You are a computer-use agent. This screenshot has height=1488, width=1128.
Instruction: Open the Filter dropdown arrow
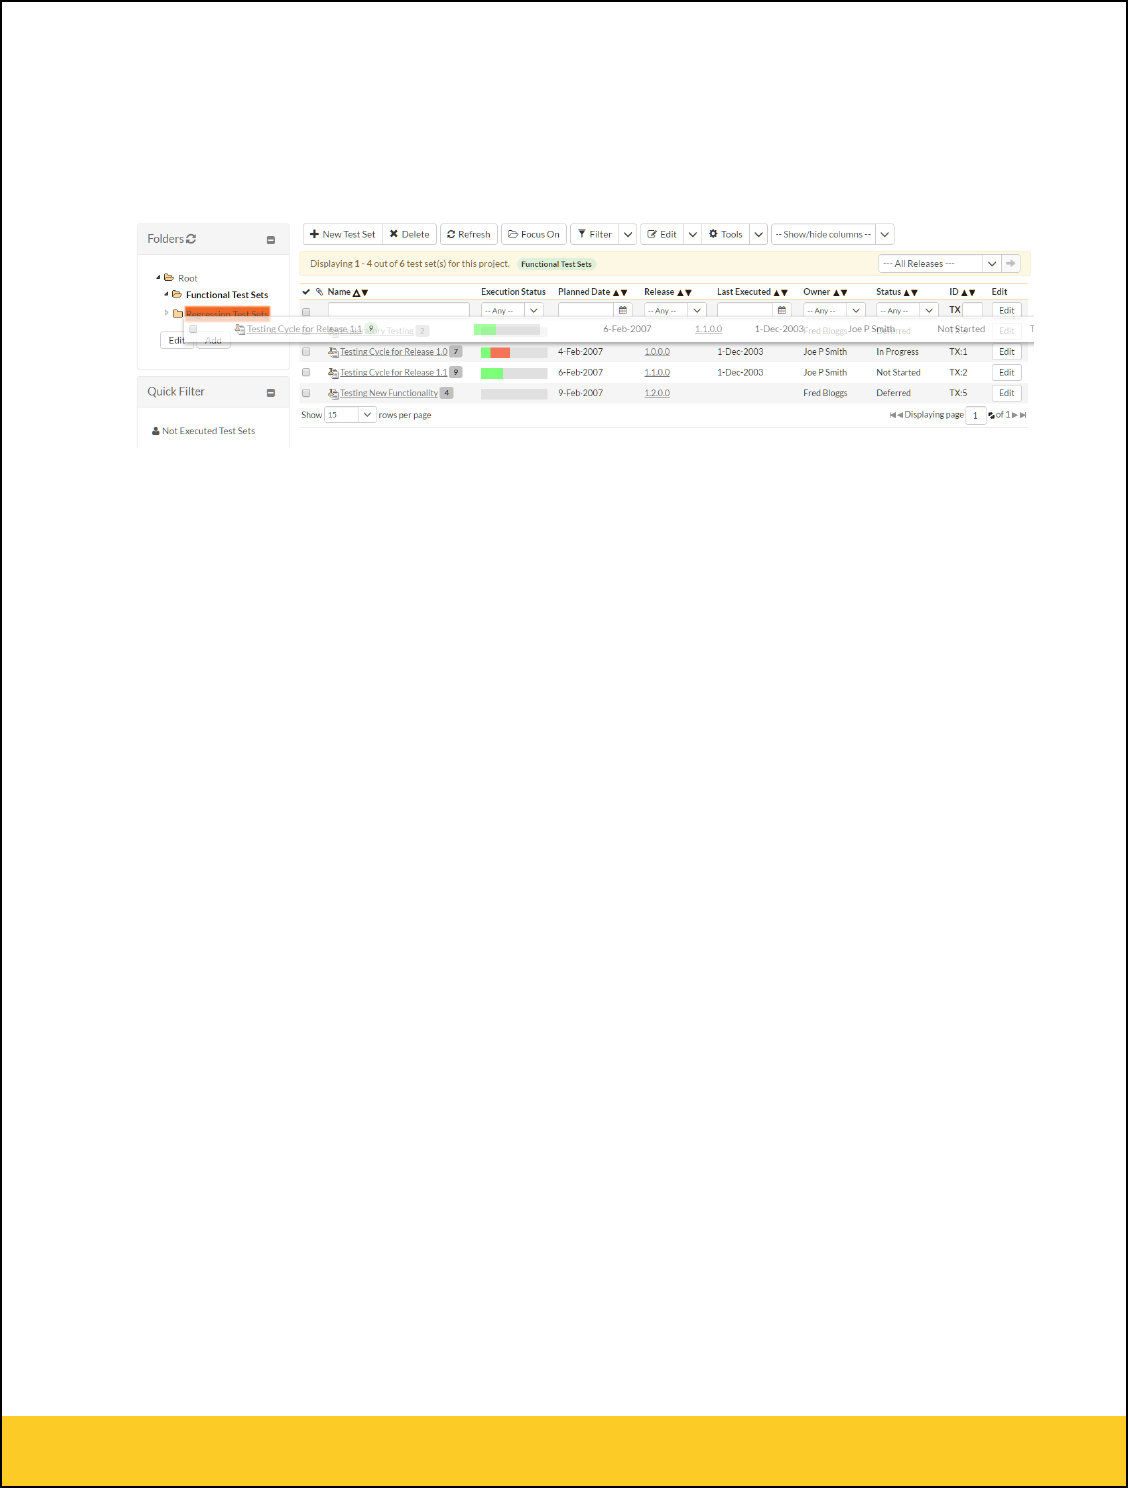pos(628,234)
